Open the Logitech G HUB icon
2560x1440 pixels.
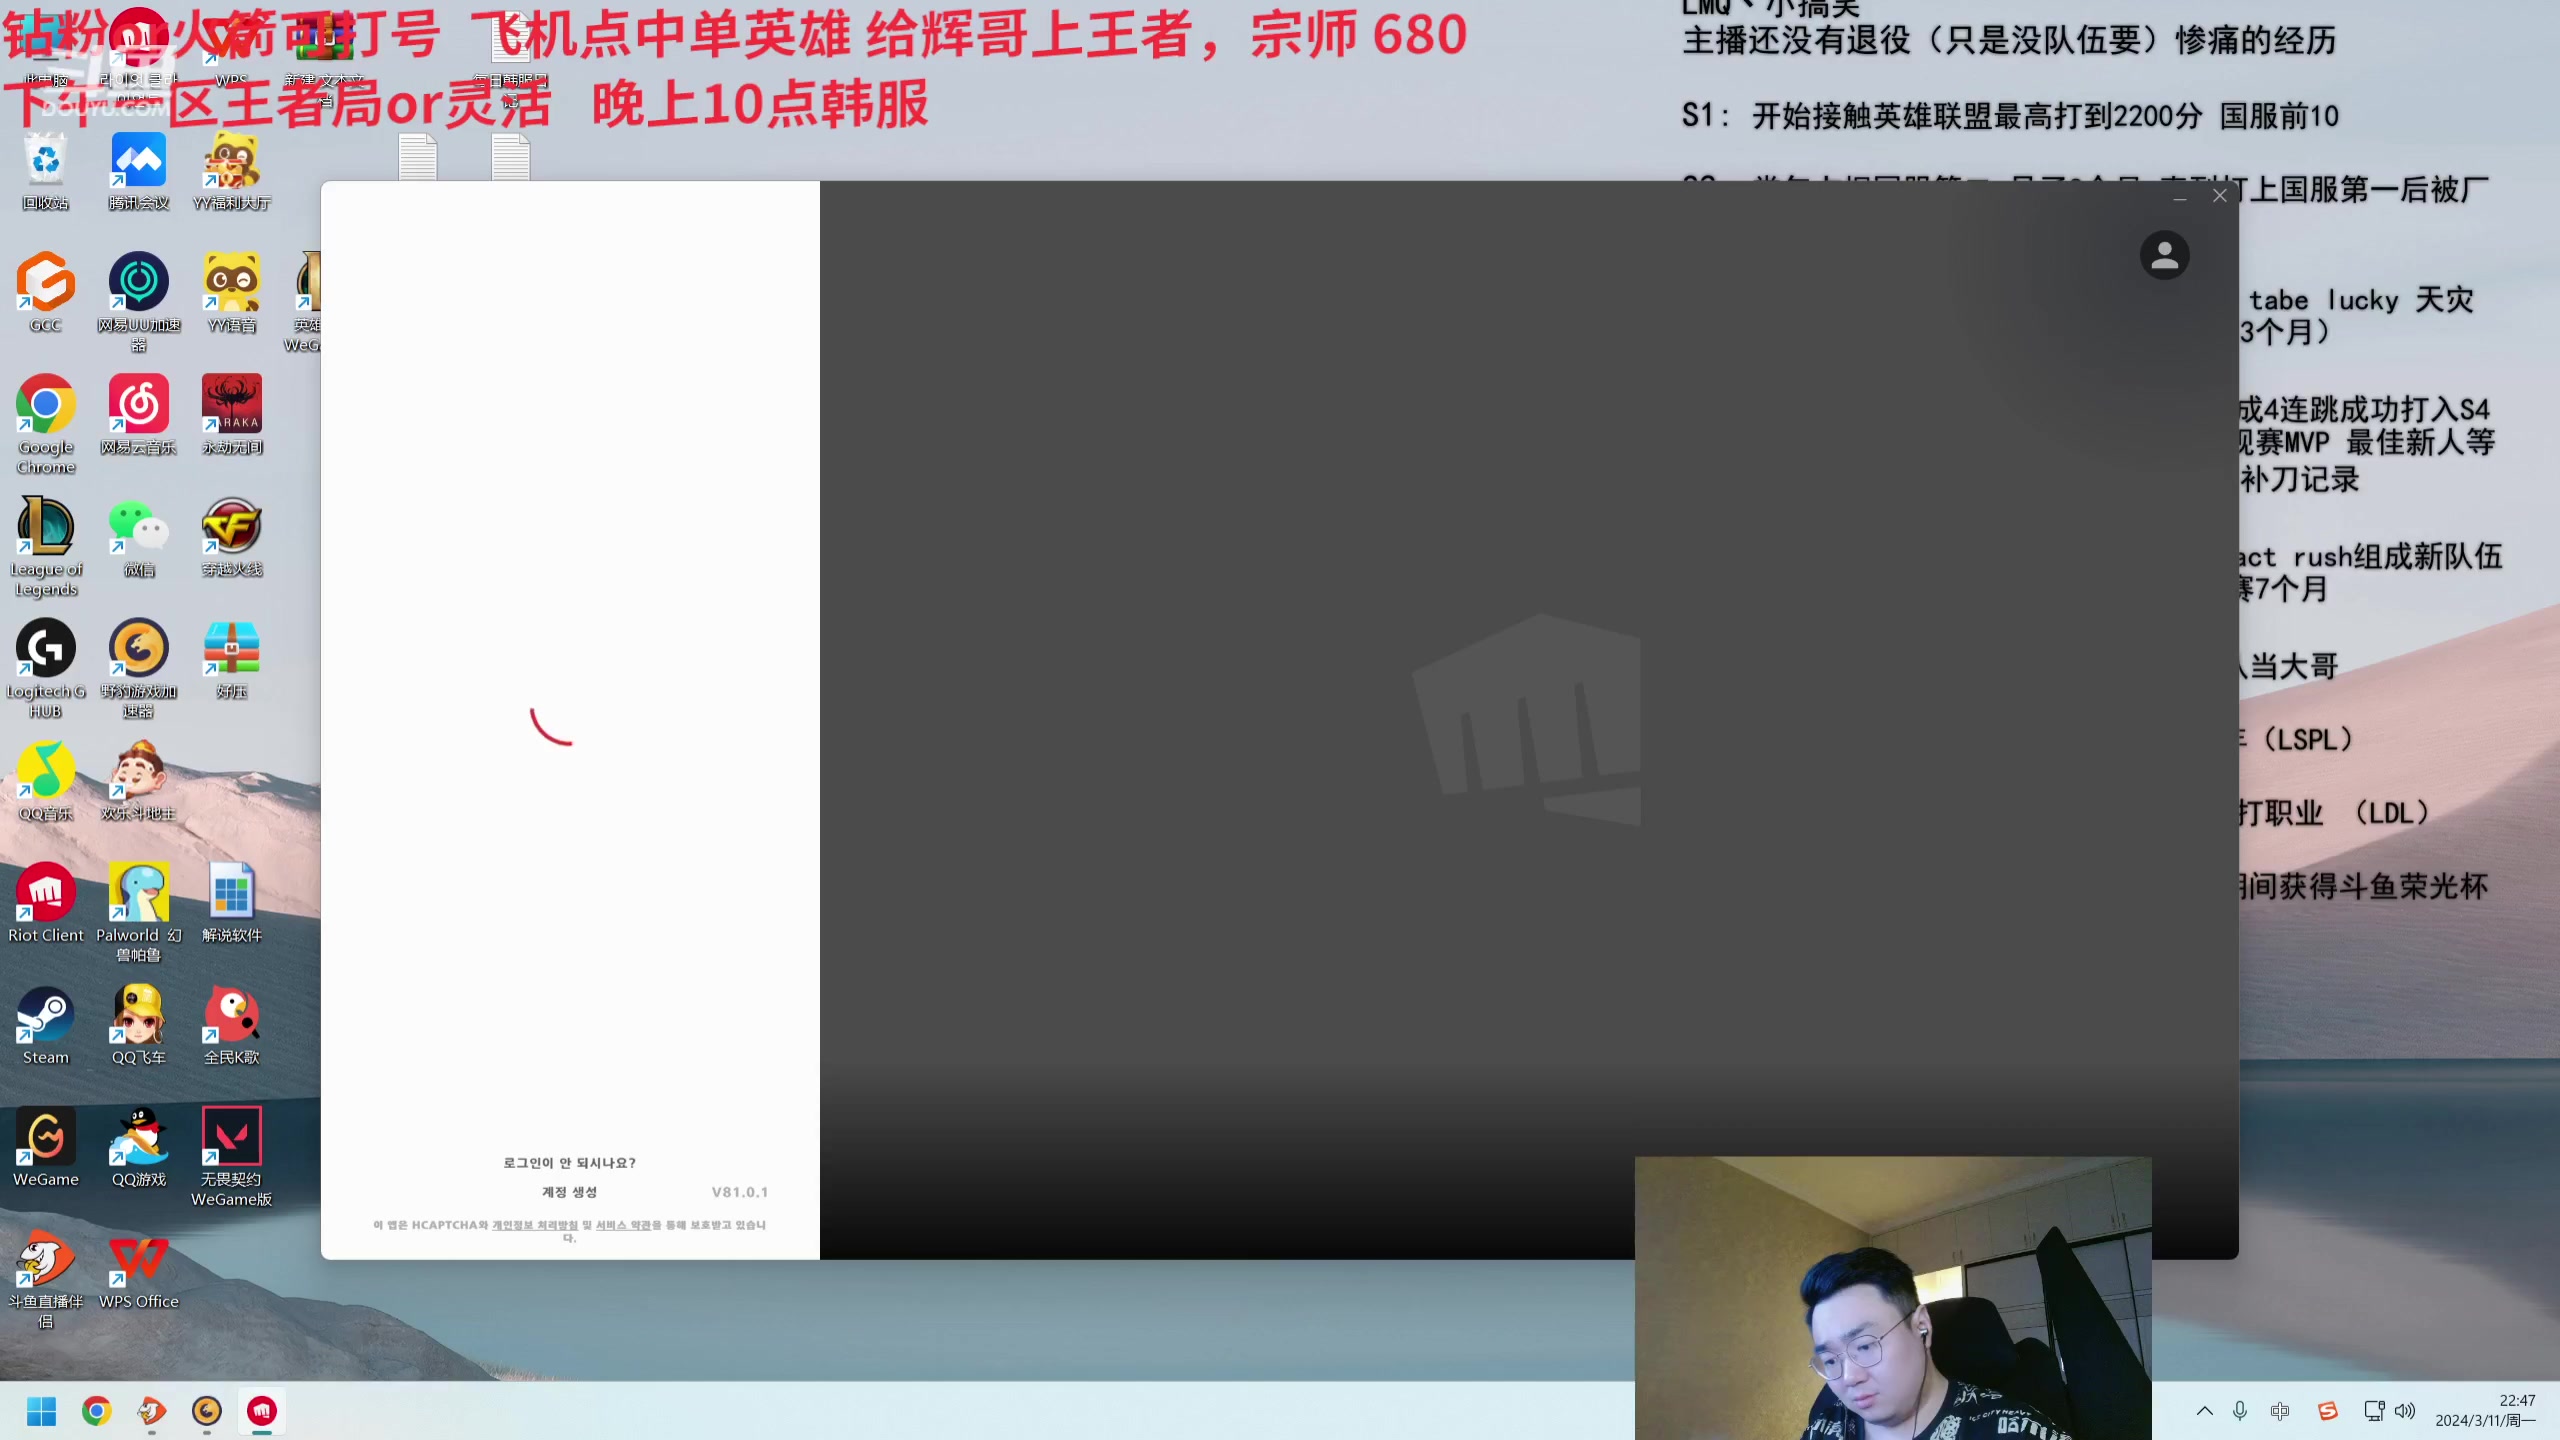46,668
